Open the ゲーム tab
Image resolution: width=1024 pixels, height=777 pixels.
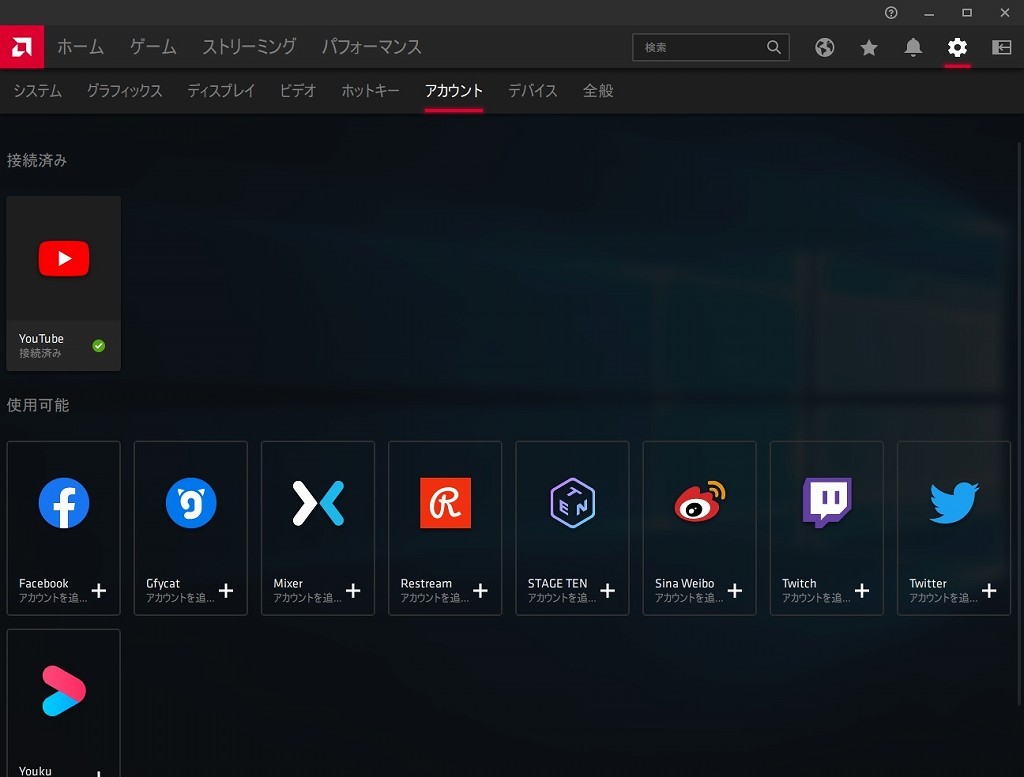point(153,47)
